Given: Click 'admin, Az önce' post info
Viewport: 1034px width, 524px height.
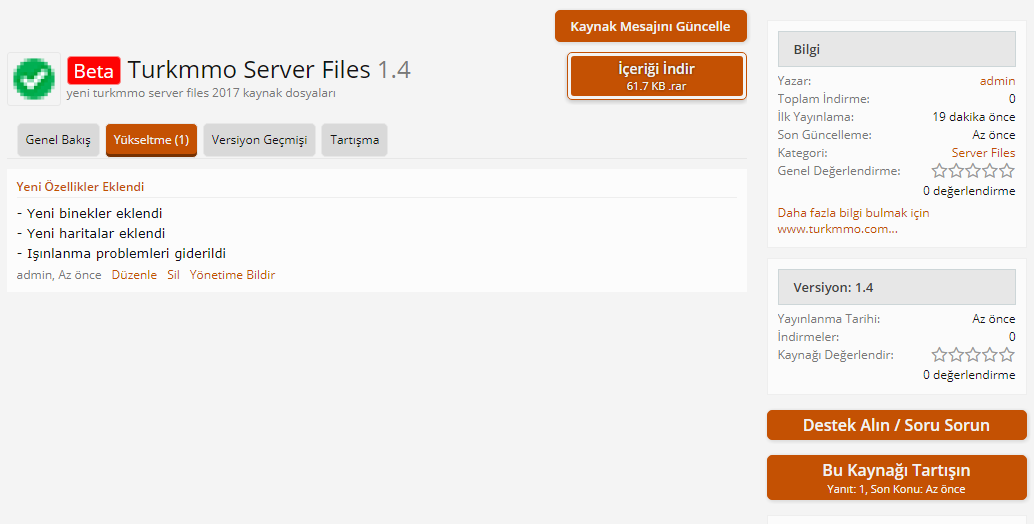Looking at the screenshot, I should pyautogui.click(x=59, y=275).
